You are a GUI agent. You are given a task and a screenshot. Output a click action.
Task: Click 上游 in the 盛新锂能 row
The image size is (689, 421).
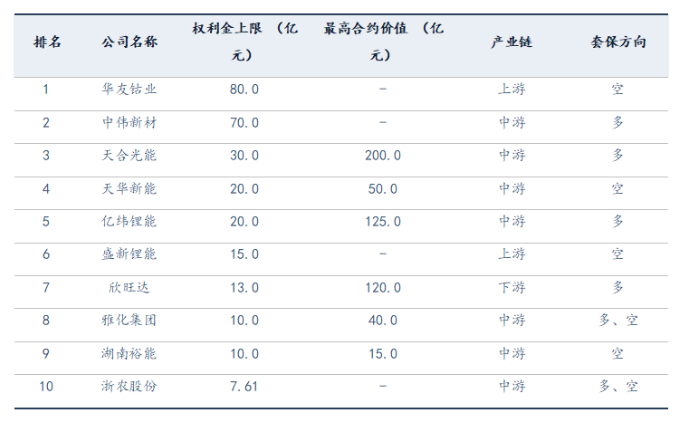[512, 254]
